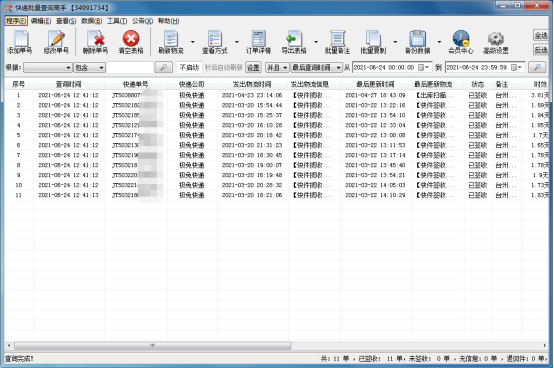Sort by the 序号 column header

click(x=19, y=84)
